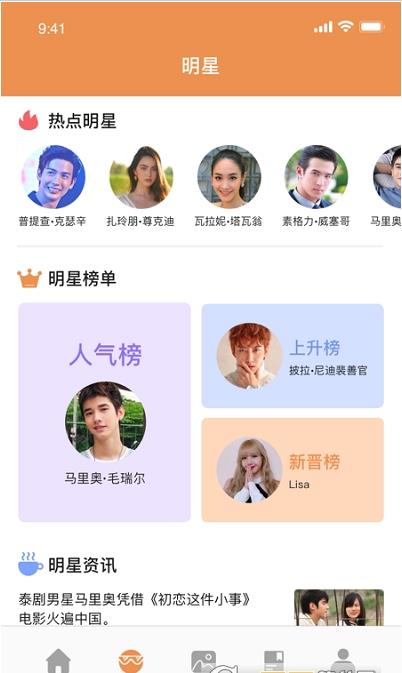The image size is (402, 673).
Task: Open the home tab house icon
Action: click(x=58, y=661)
